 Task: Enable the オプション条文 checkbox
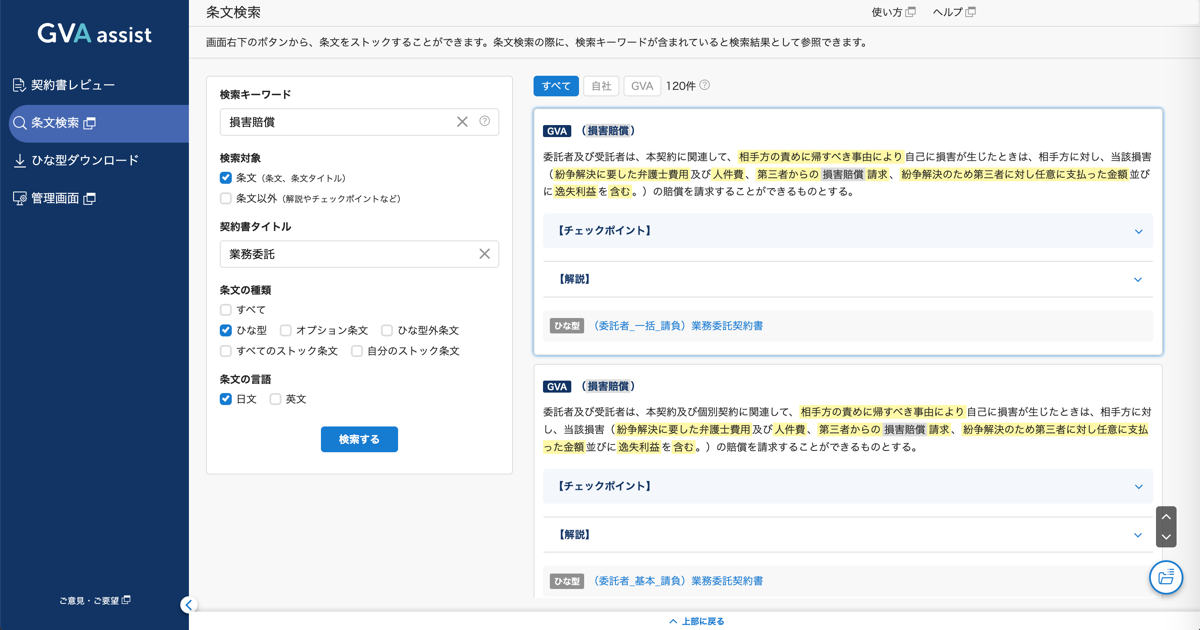[x=286, y=330]
